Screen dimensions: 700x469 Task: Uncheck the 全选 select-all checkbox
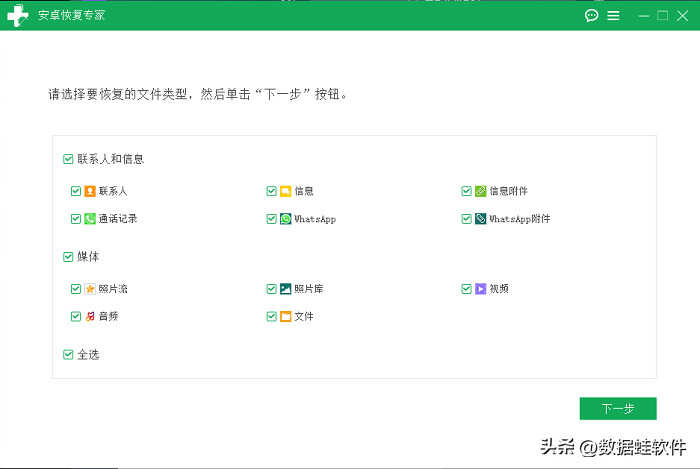pos(68,354)
